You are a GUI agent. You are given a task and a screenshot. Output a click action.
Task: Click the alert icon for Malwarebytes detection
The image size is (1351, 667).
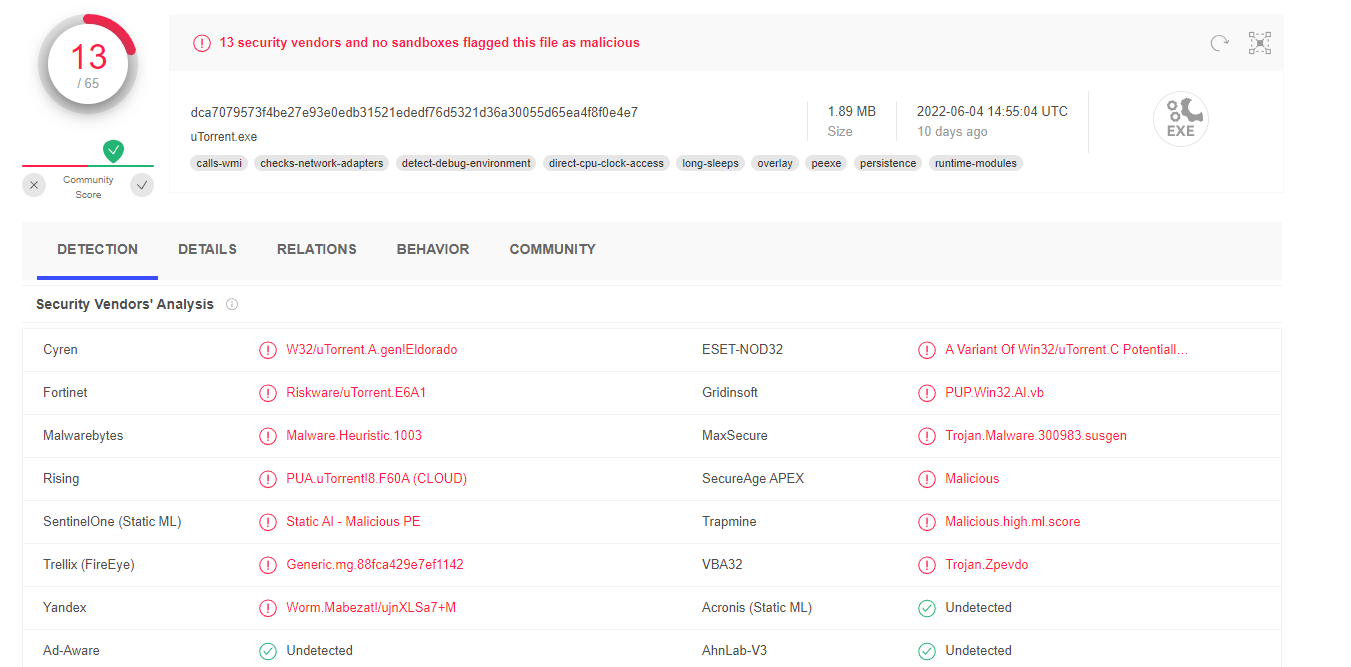click(x=268, y=436)
